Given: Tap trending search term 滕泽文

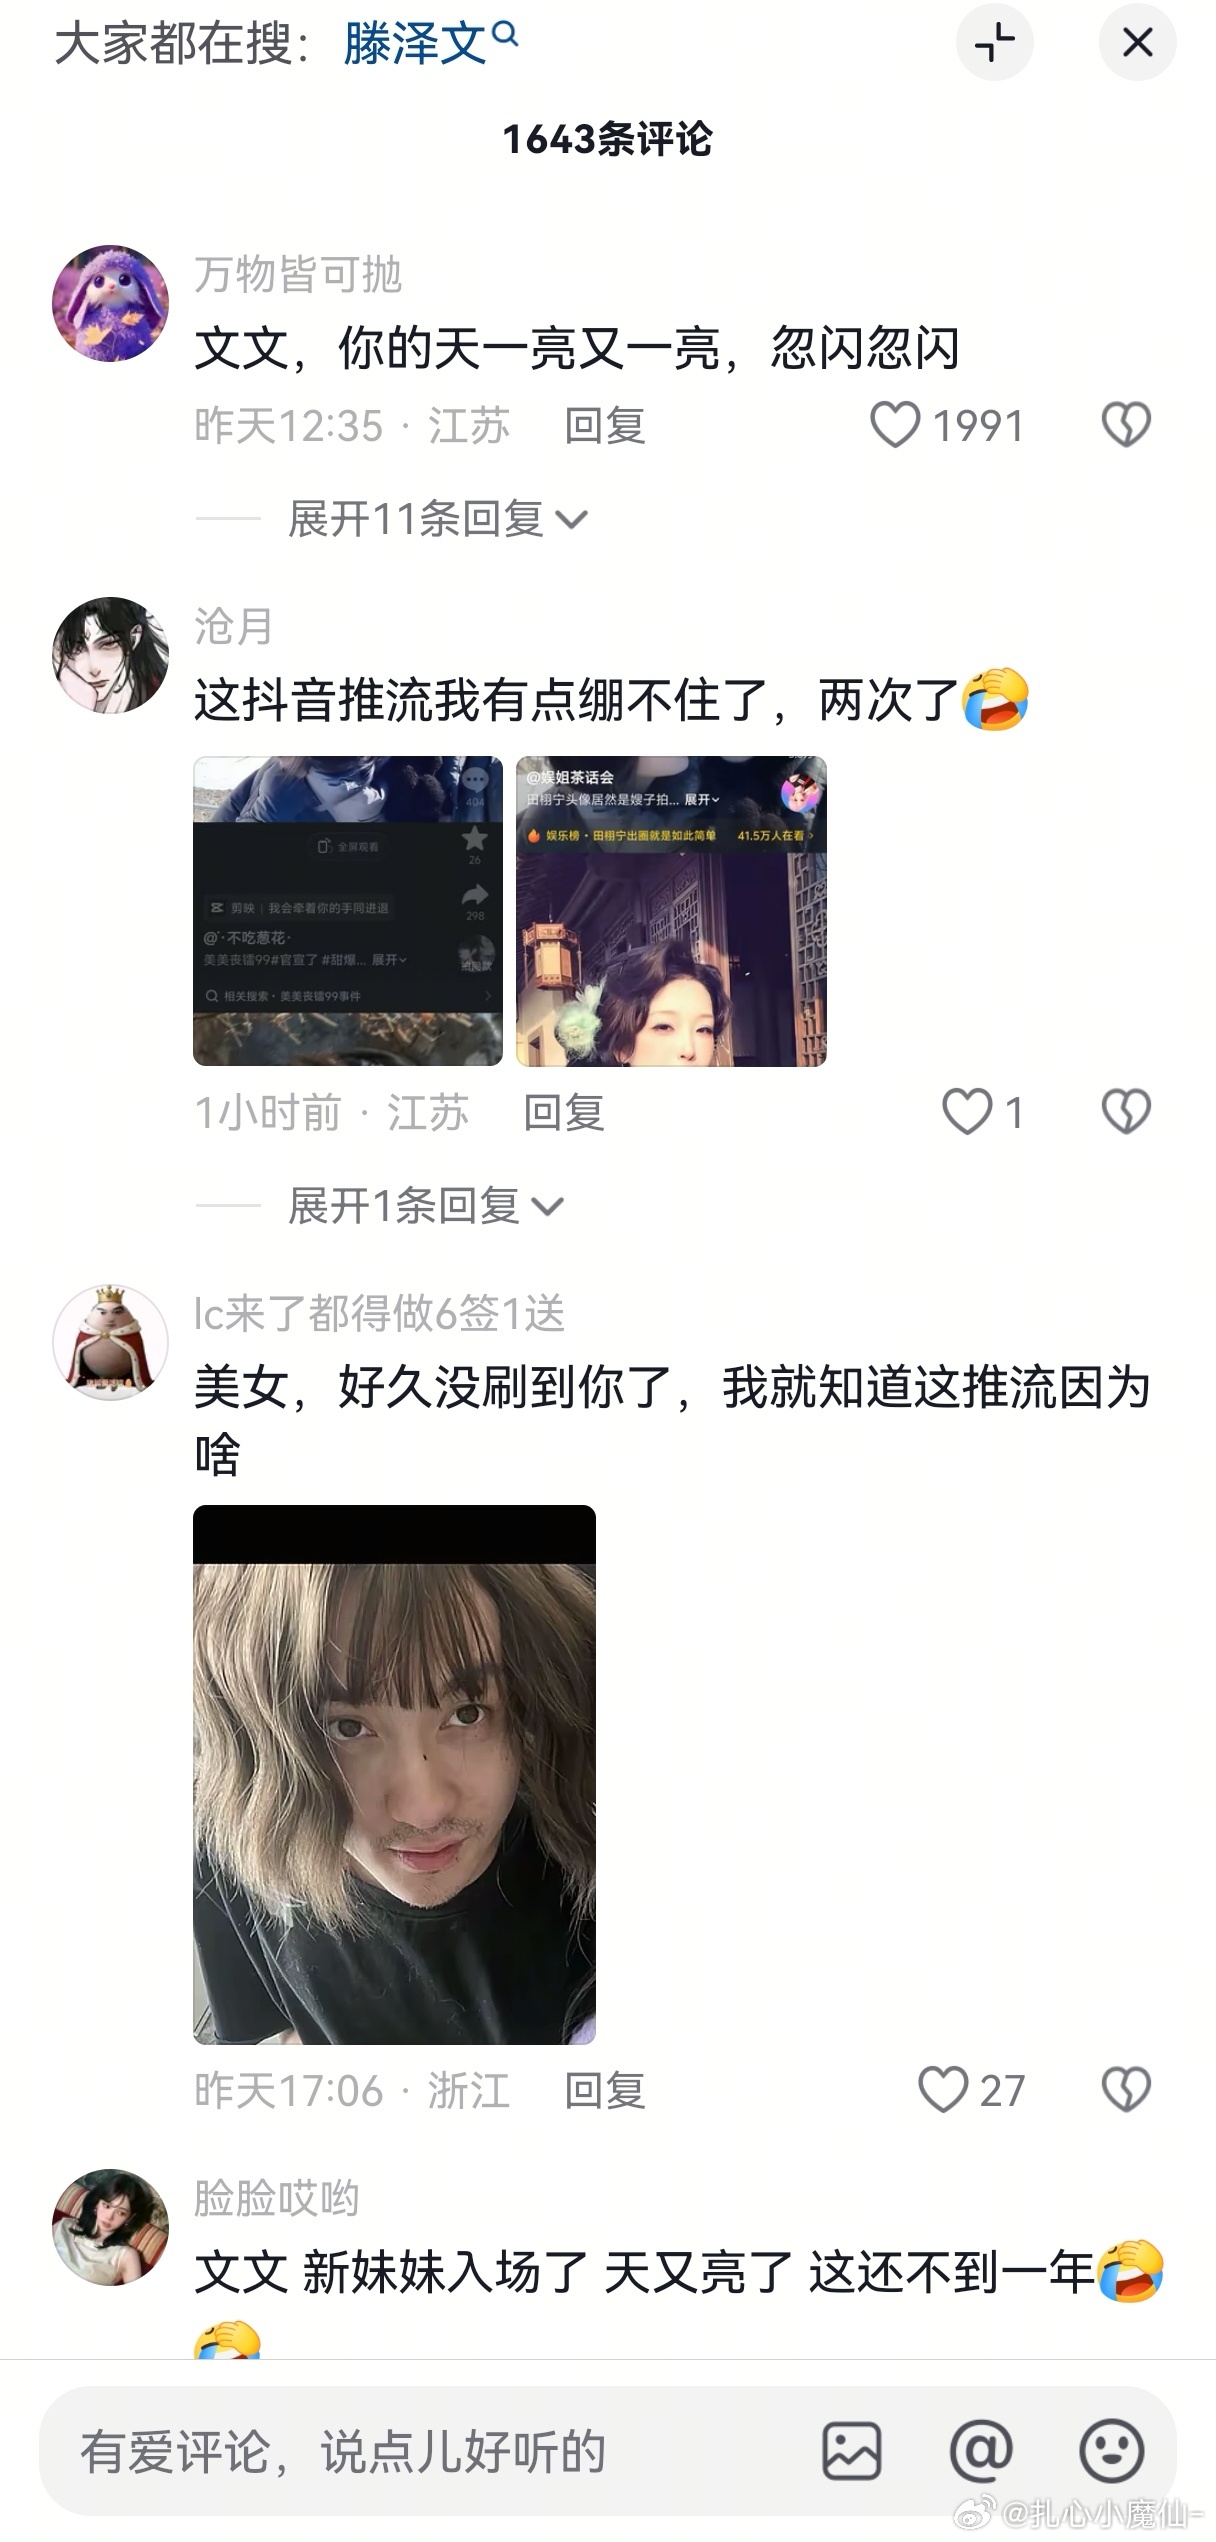Looking at the screenshot, I should 415,44.
